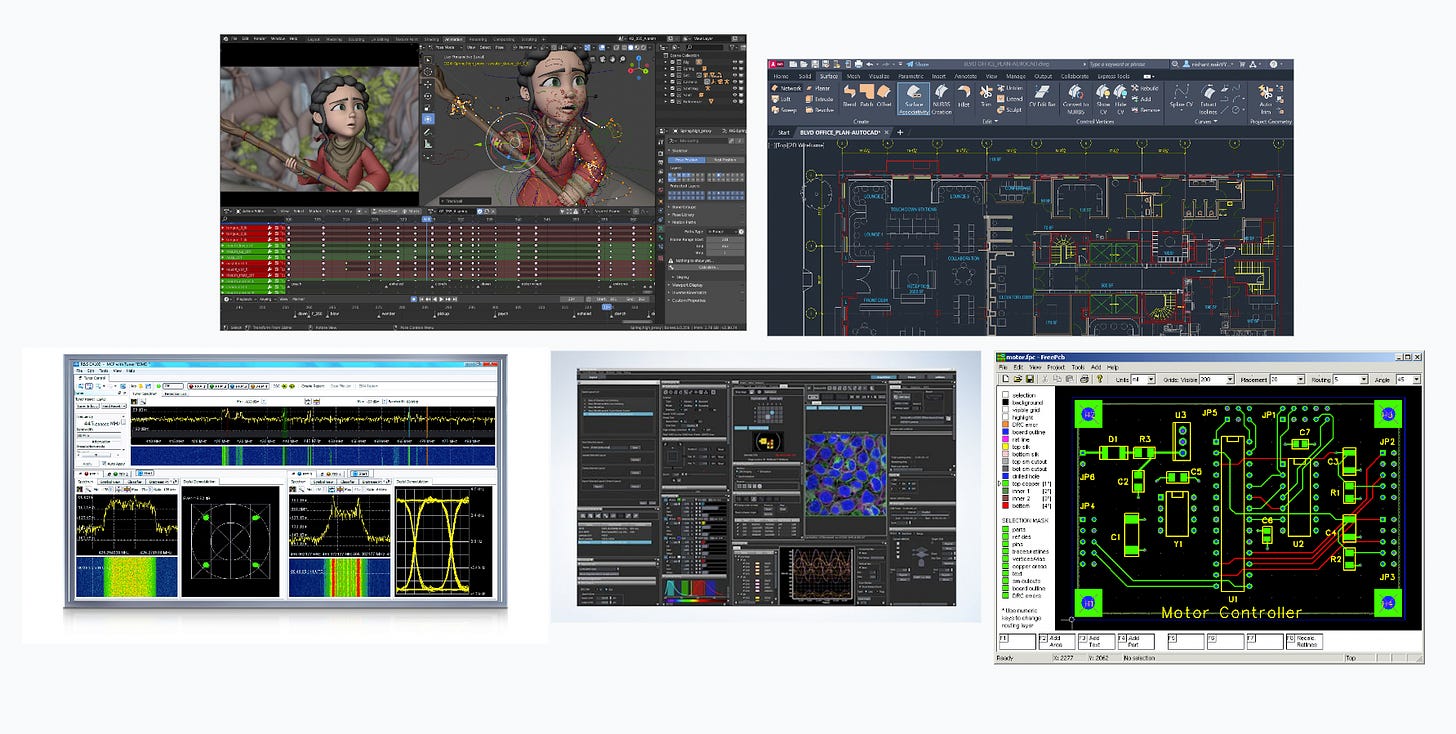Click the printer icon in FreePCB toolbar
The image size is (1456, 734).
[x=1084, y=380]
